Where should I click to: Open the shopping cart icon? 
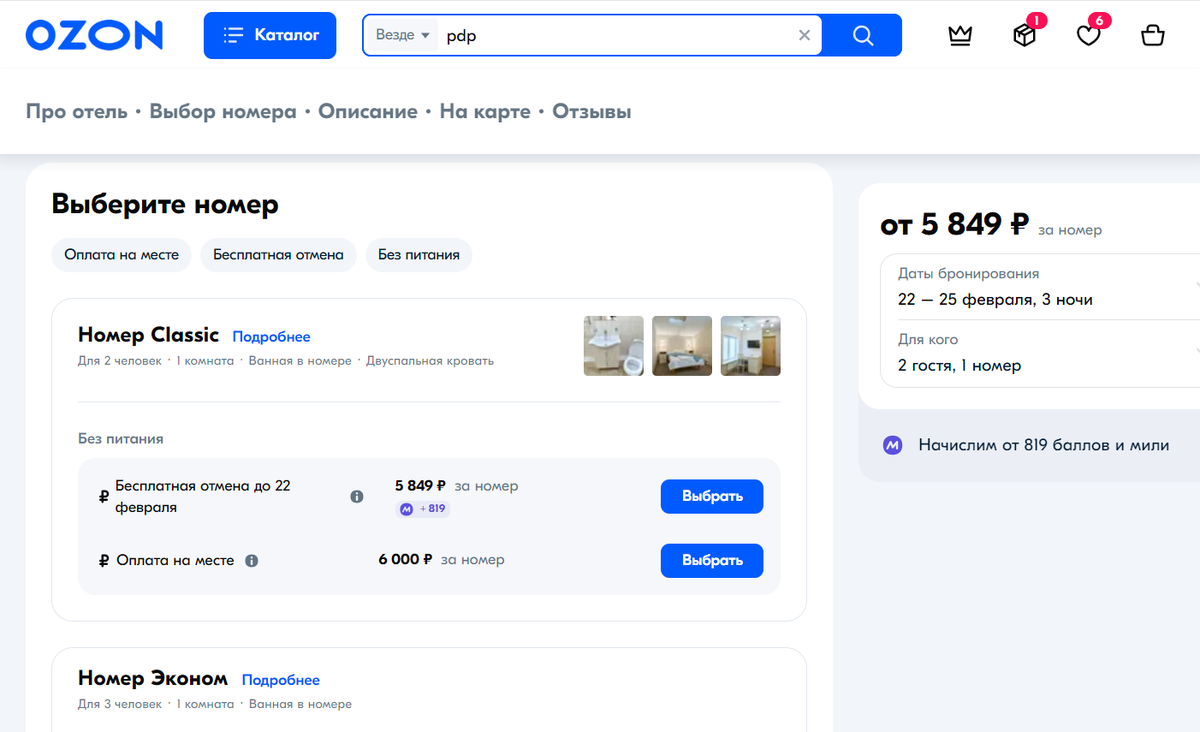[1152, 34]
